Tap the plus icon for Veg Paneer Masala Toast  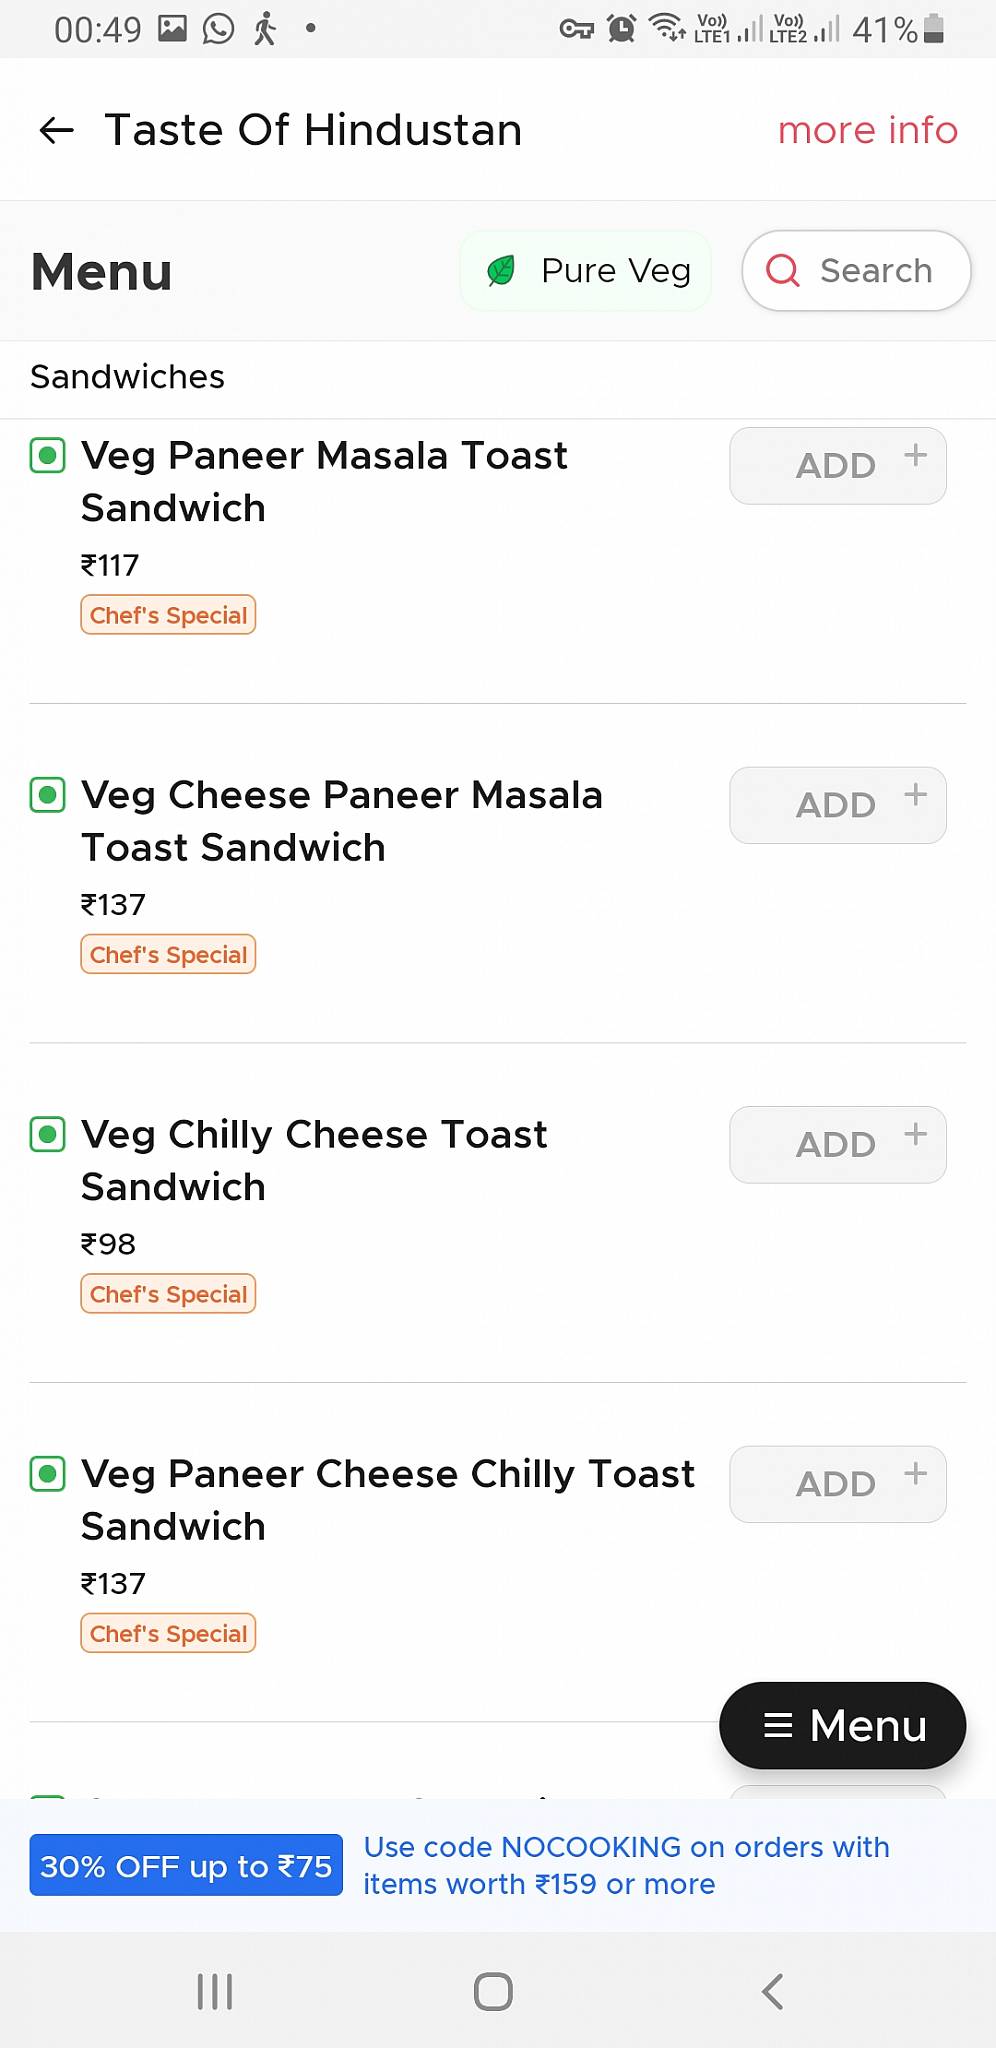point(915,455)
